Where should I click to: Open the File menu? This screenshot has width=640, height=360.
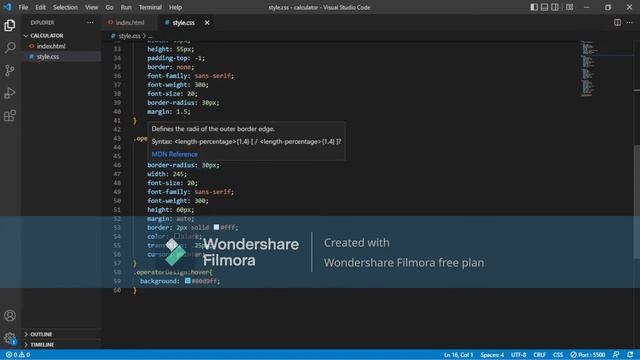(x=23, y=7)
